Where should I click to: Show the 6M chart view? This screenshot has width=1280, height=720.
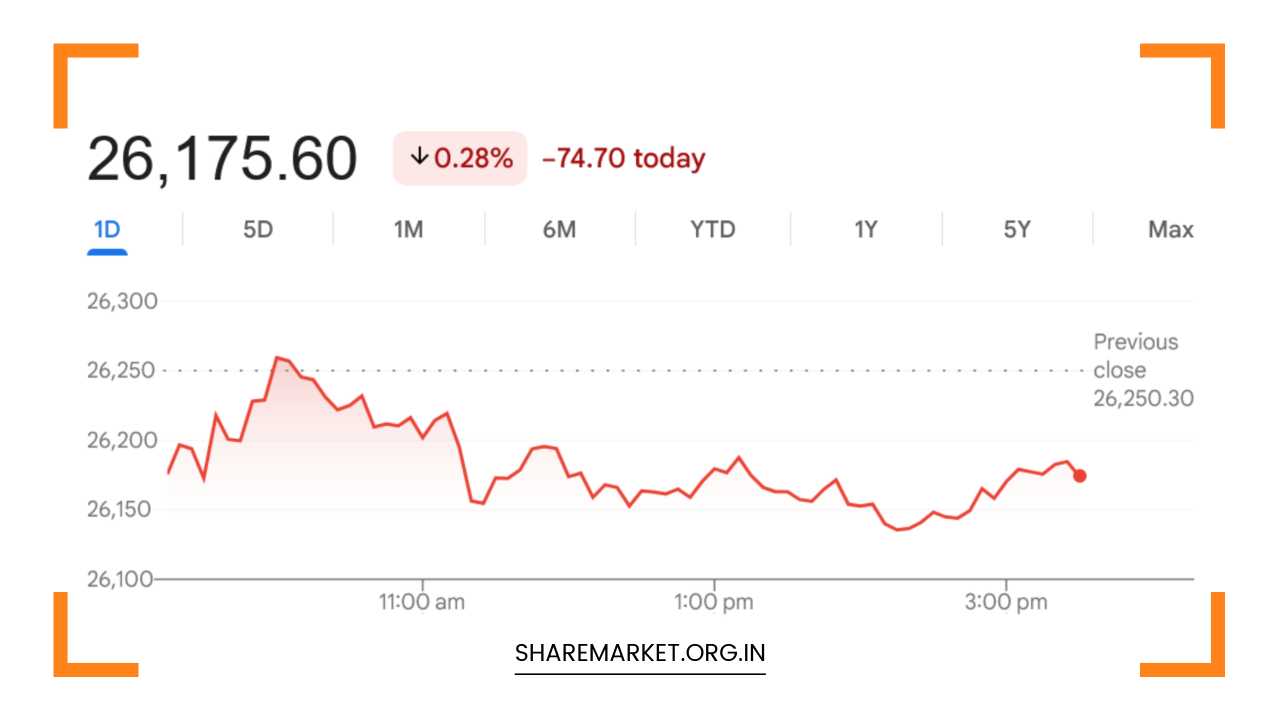tap(559, 230)
